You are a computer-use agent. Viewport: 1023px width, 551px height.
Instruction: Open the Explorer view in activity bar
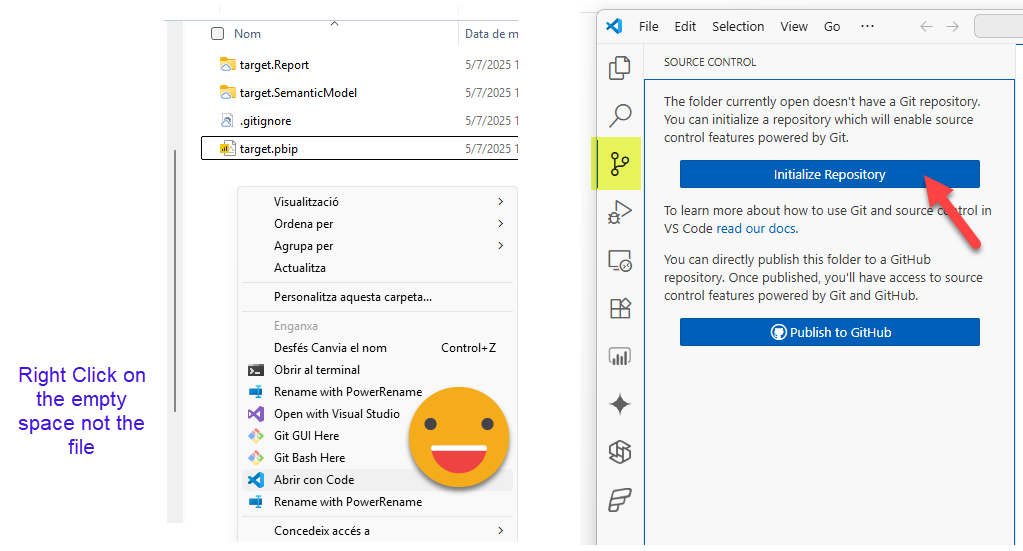click(620, 68)
